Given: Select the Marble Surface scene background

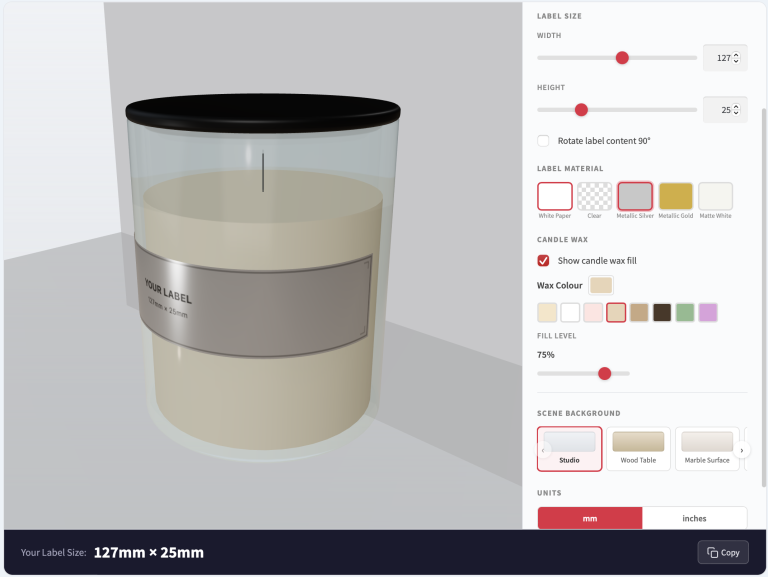Looking at the screenshot, I should 706,448.
